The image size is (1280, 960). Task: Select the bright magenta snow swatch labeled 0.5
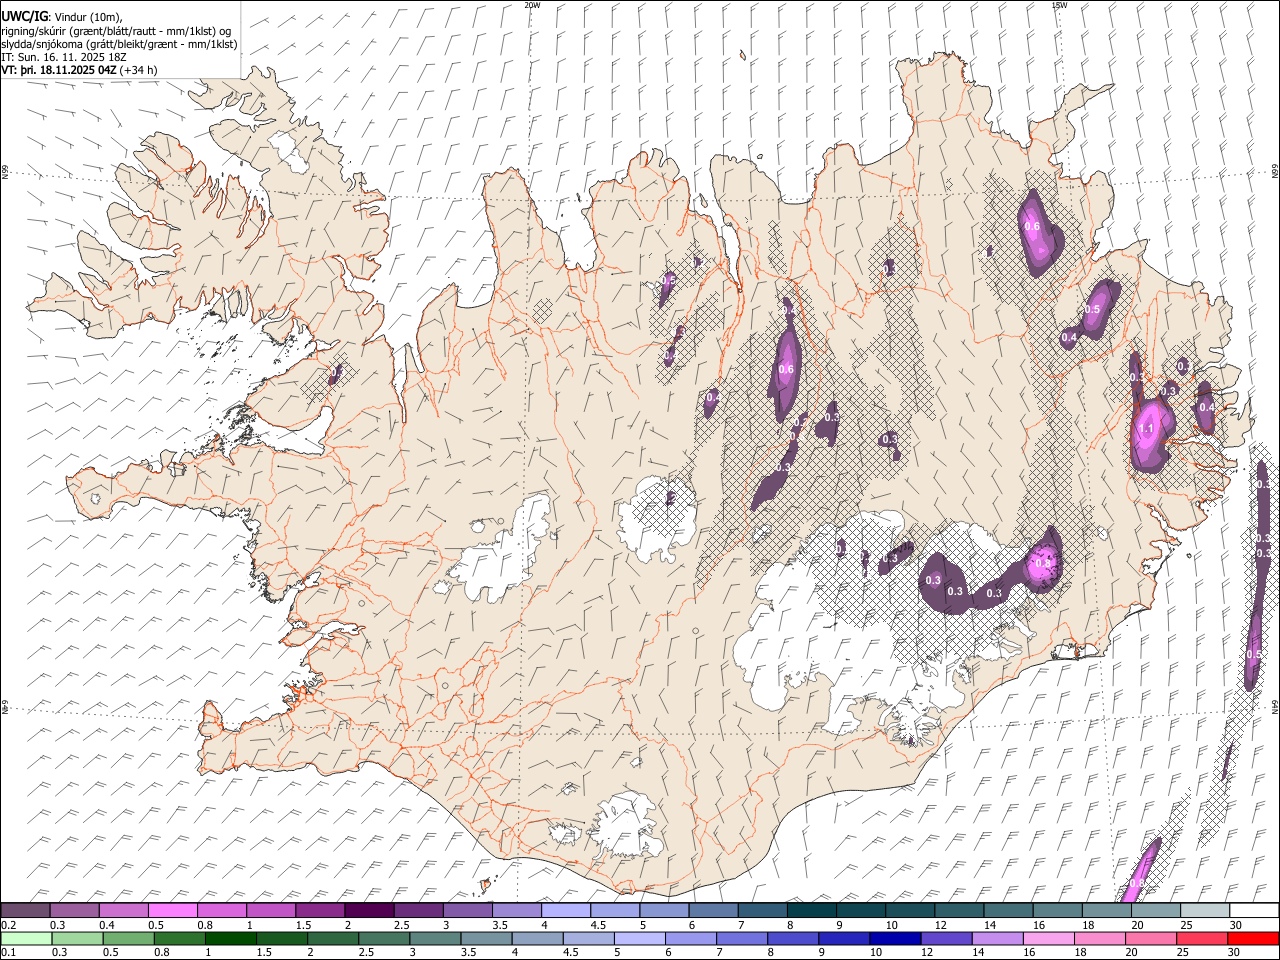(172, 911)
